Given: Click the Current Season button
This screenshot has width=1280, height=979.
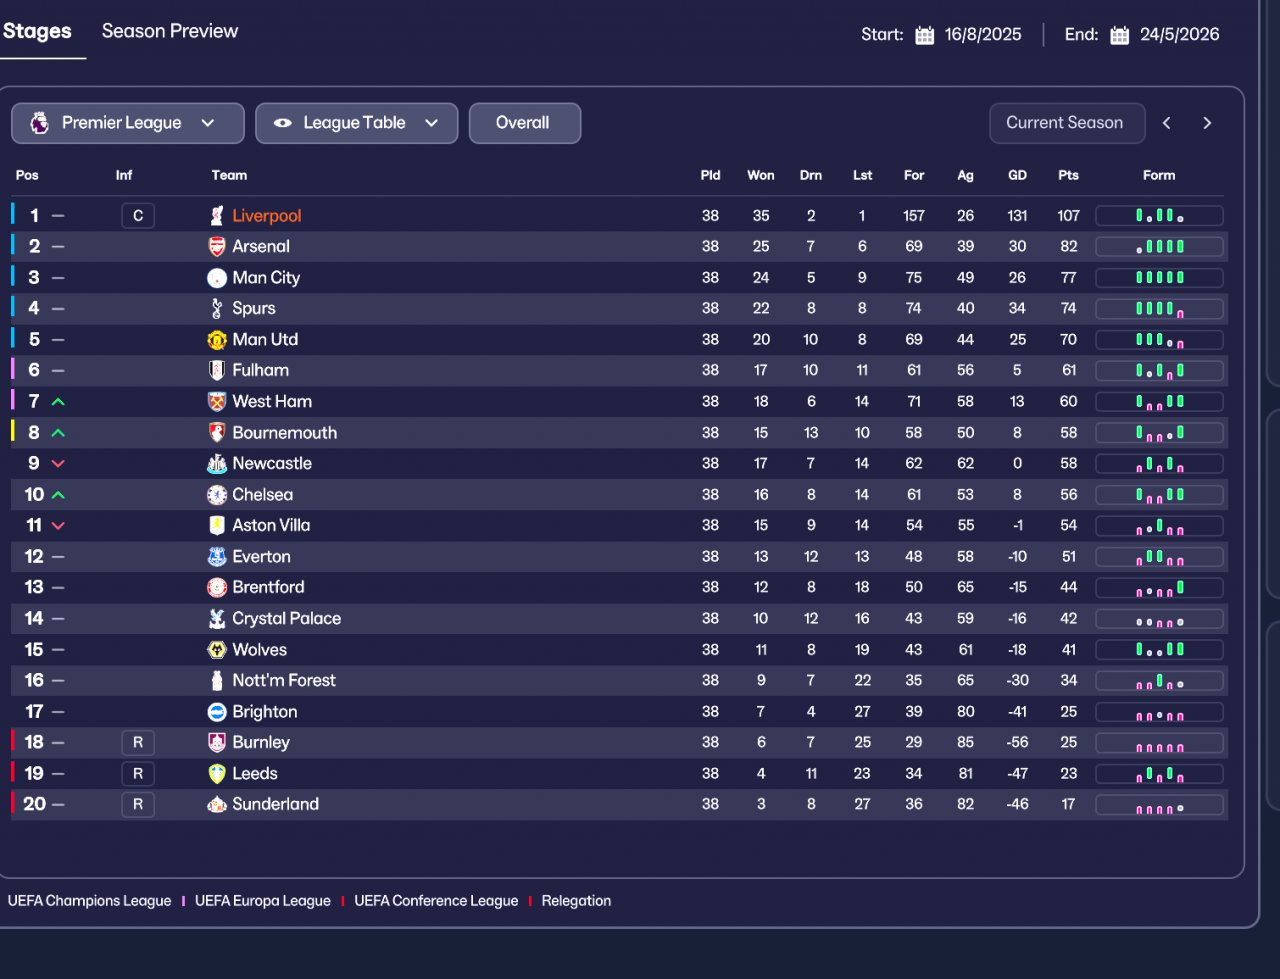Looking at the screenshot, I should pyautogui.click(x=1064, y=123).
